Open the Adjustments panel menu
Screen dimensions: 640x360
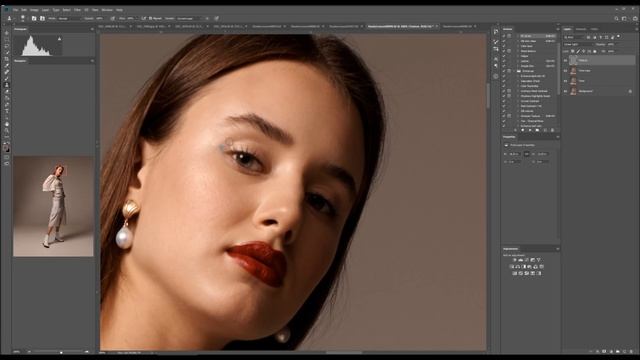pyautogui.click(x=557, y=249)
